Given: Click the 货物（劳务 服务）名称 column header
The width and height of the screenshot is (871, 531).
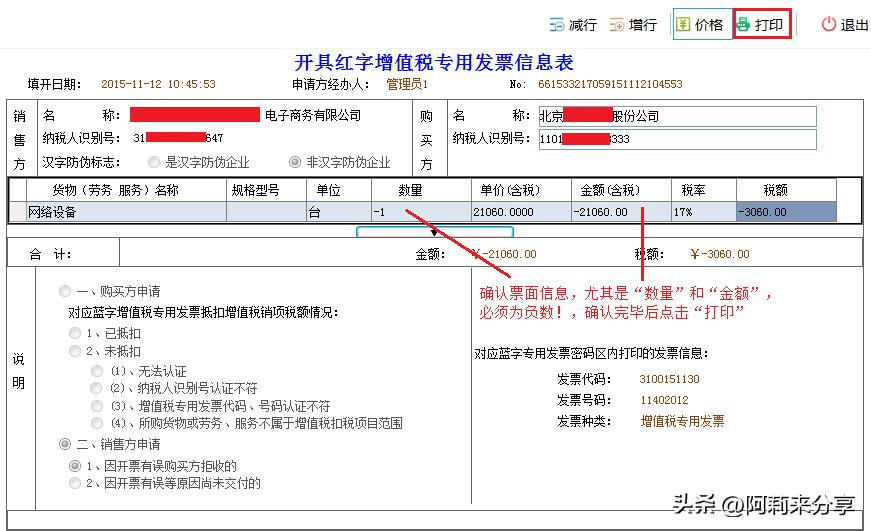Looking at the screenshot, I should (x=126, y=191).
